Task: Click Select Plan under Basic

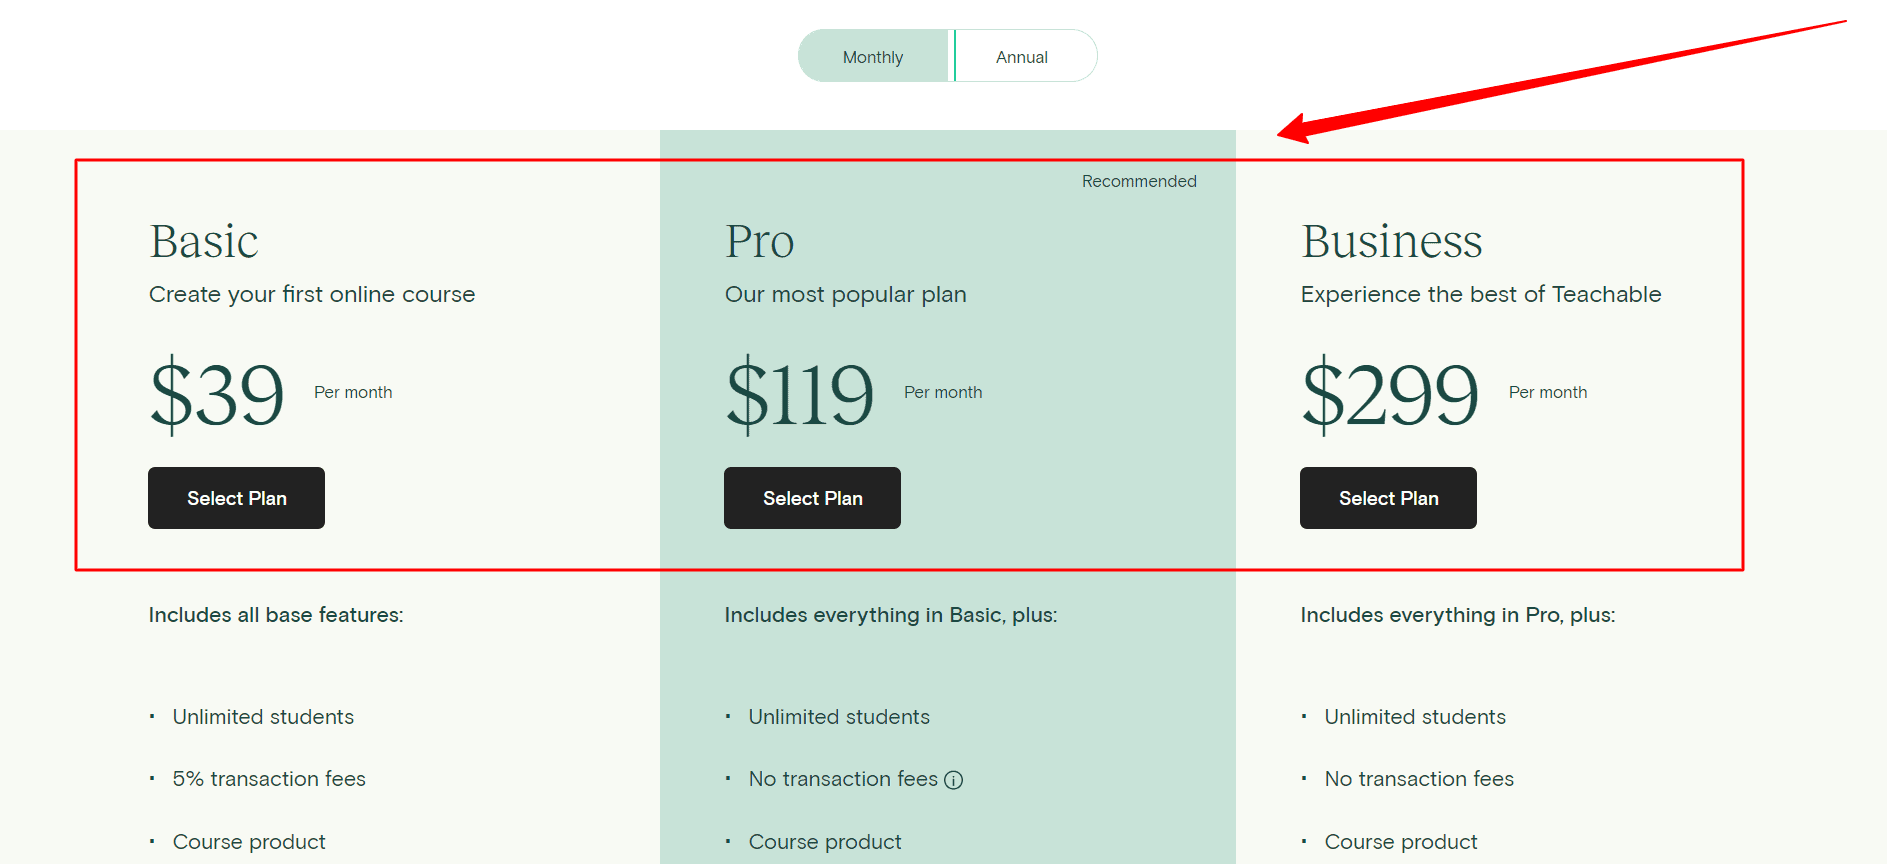Action: point(237,498)
